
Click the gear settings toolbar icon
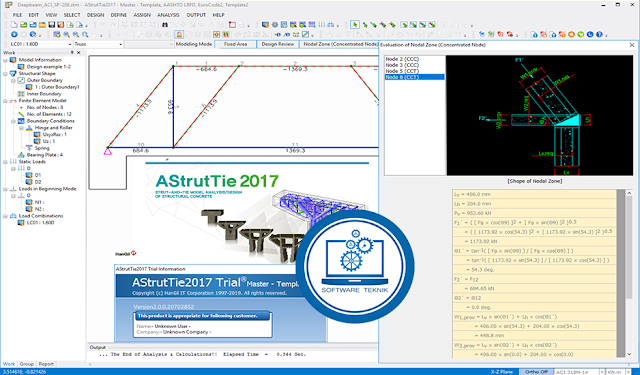tap(275, 25)
